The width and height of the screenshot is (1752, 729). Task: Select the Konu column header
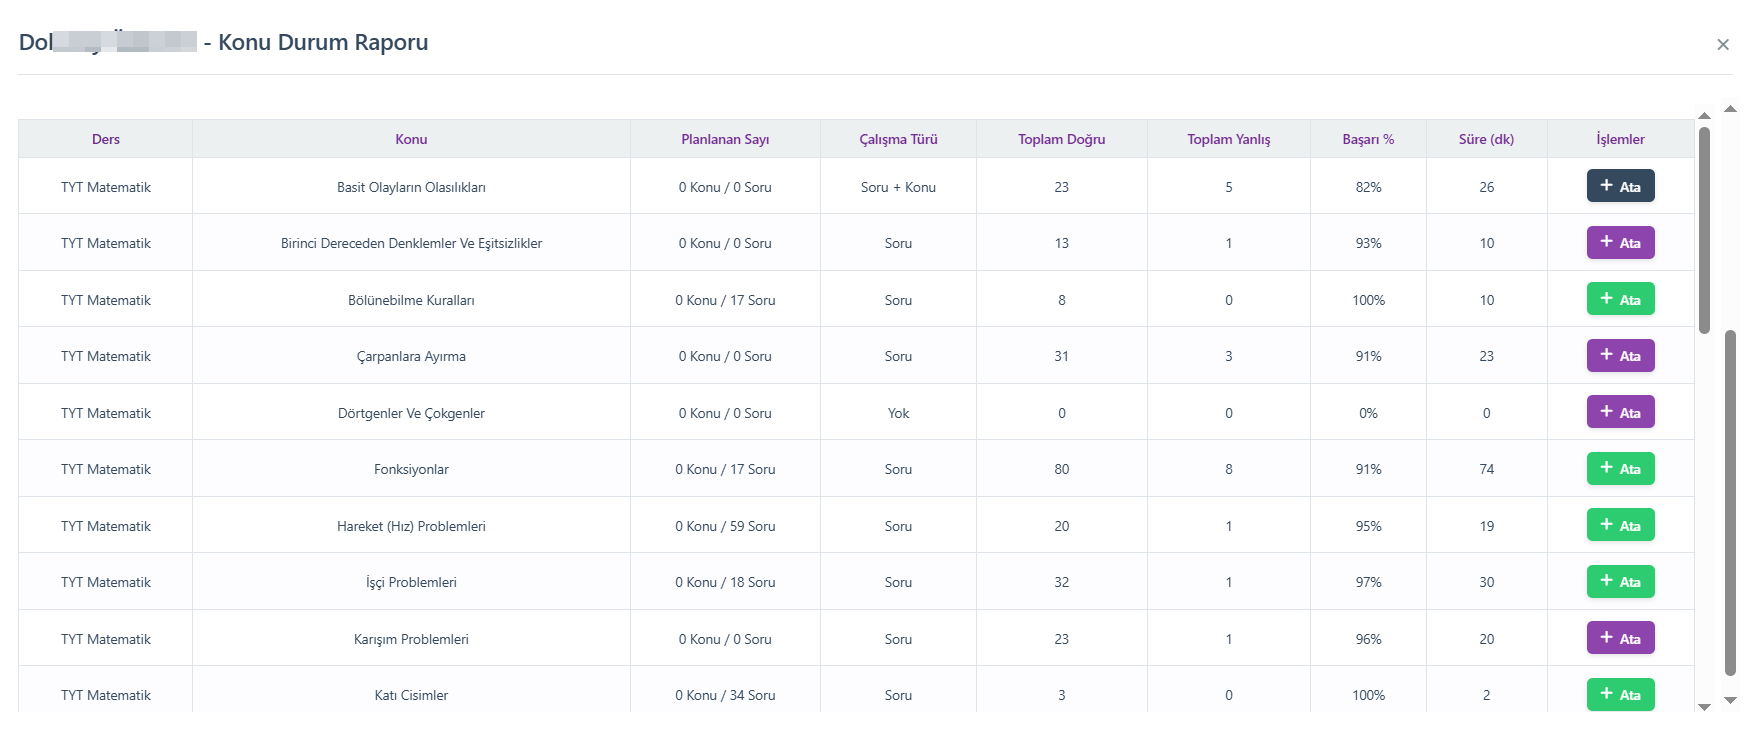(411, 139)
